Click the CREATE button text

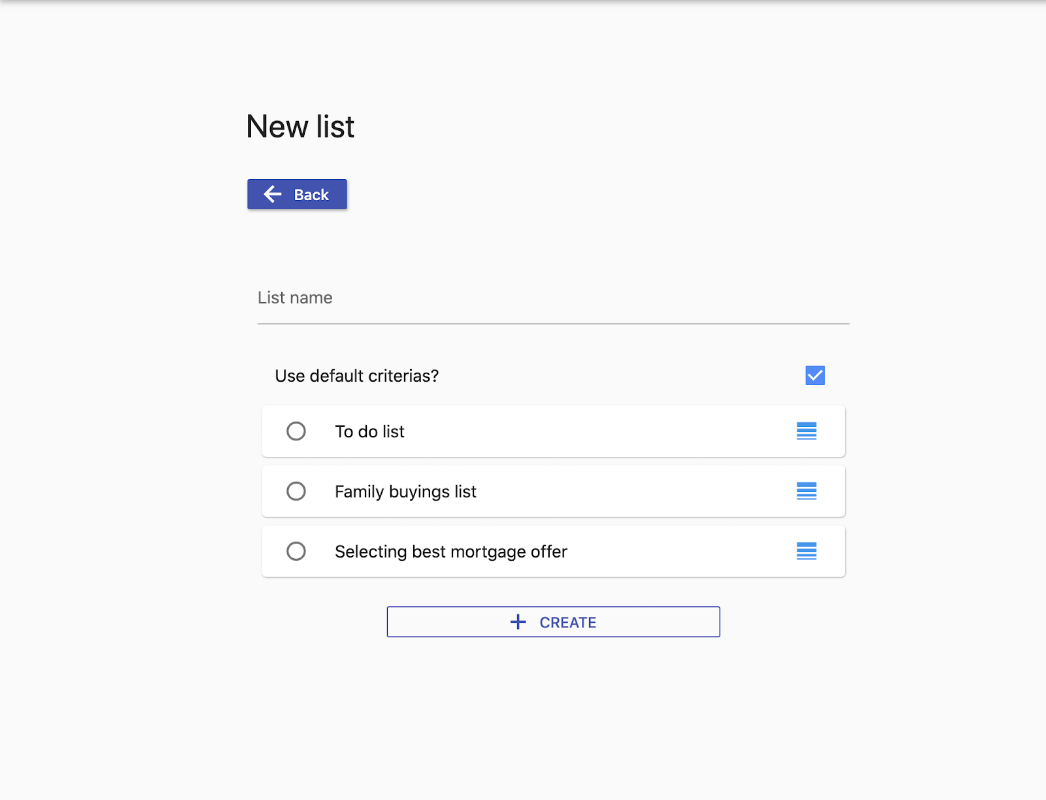tap(568, 622)
